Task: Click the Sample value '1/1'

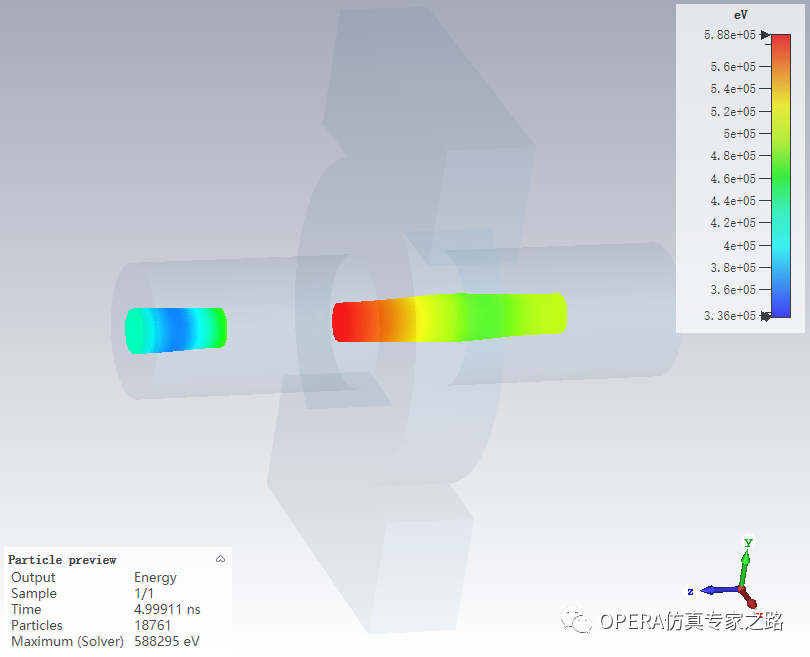Action: click(144, 593)
